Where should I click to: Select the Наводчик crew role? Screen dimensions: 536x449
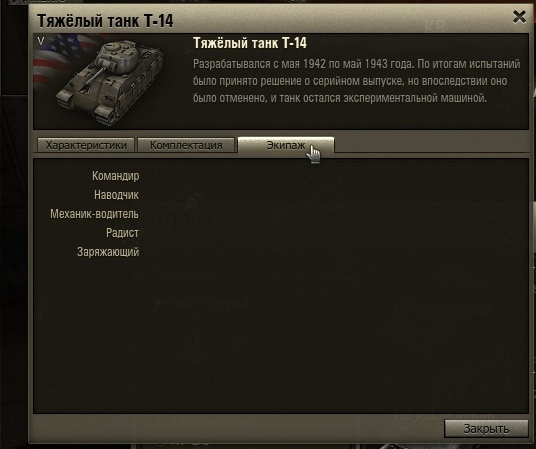coord(117,195)
